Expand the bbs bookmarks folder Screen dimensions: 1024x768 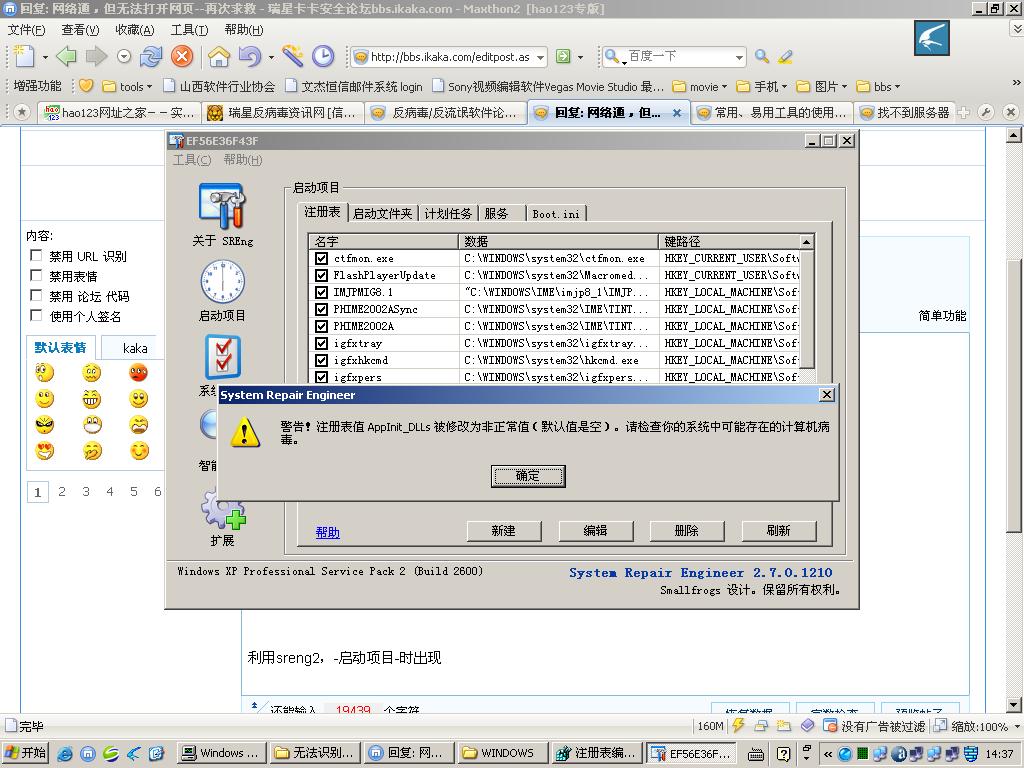pyautogui.click(x=878, y=87)
